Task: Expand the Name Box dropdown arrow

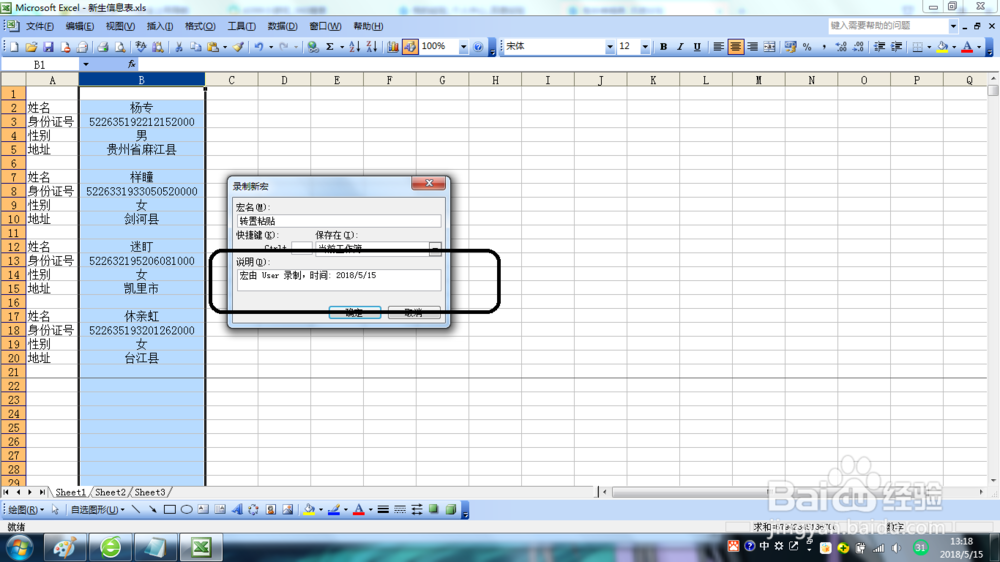Action: (x=85, y=64)
